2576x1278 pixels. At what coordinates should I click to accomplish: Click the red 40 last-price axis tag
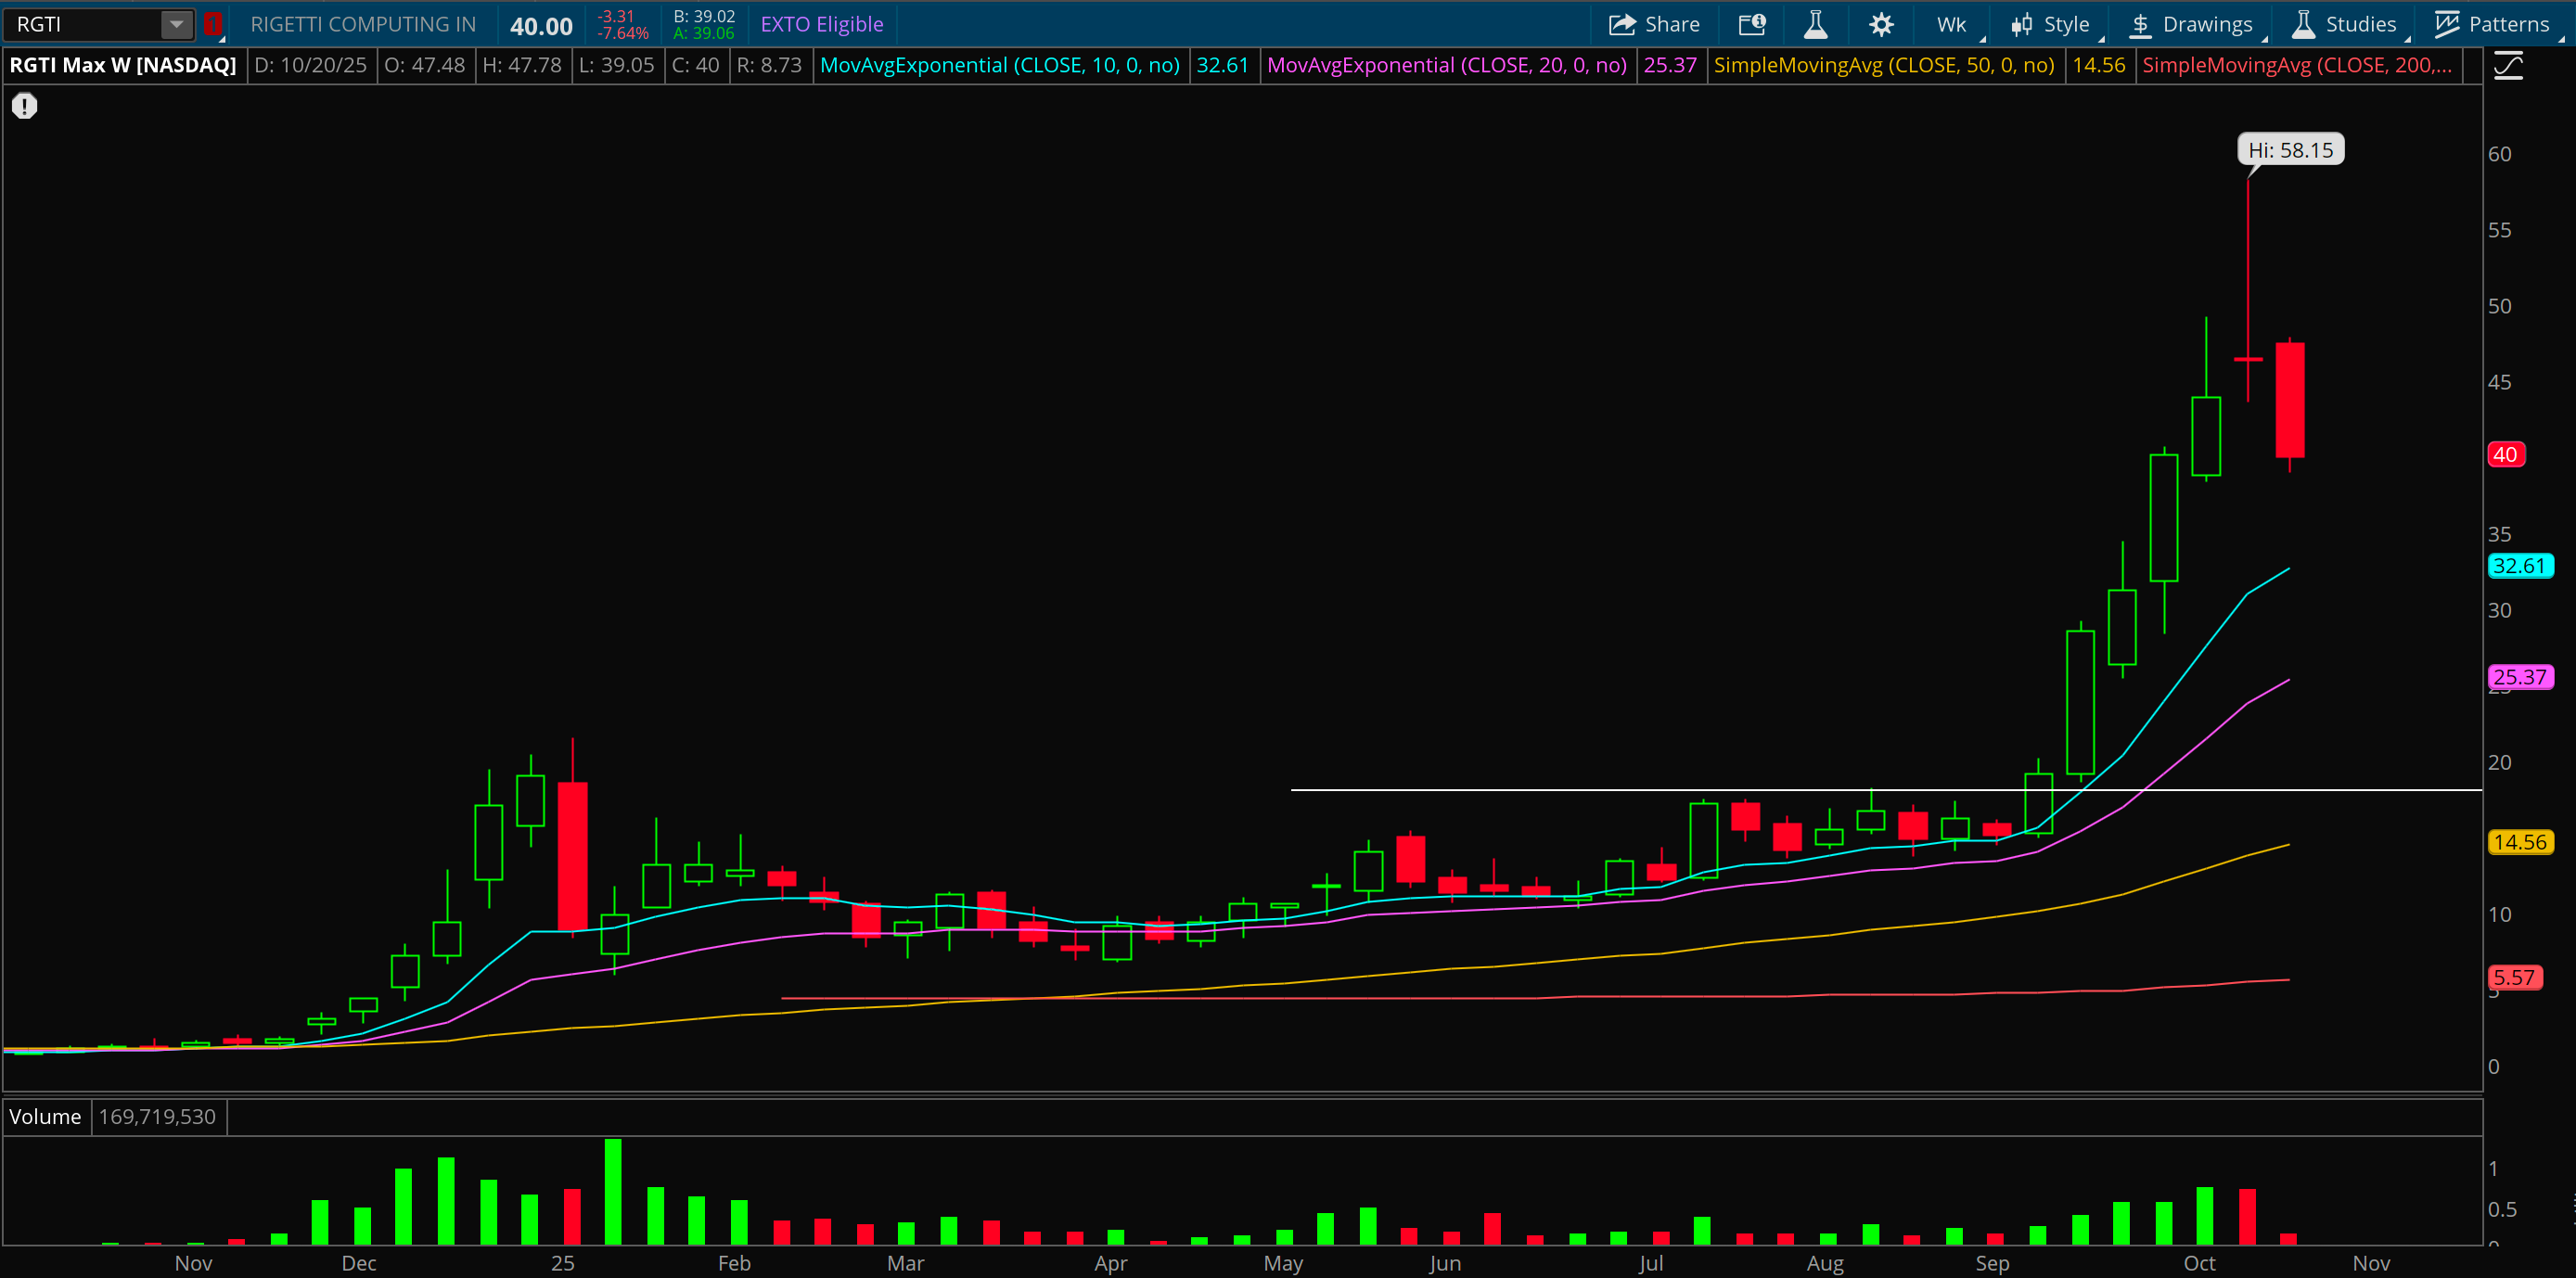tap(2505, 454)
